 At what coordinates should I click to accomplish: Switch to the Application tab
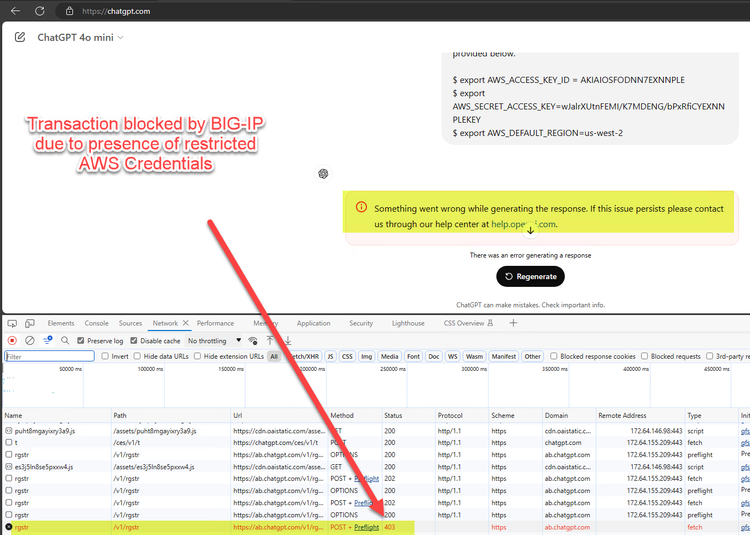313,323
